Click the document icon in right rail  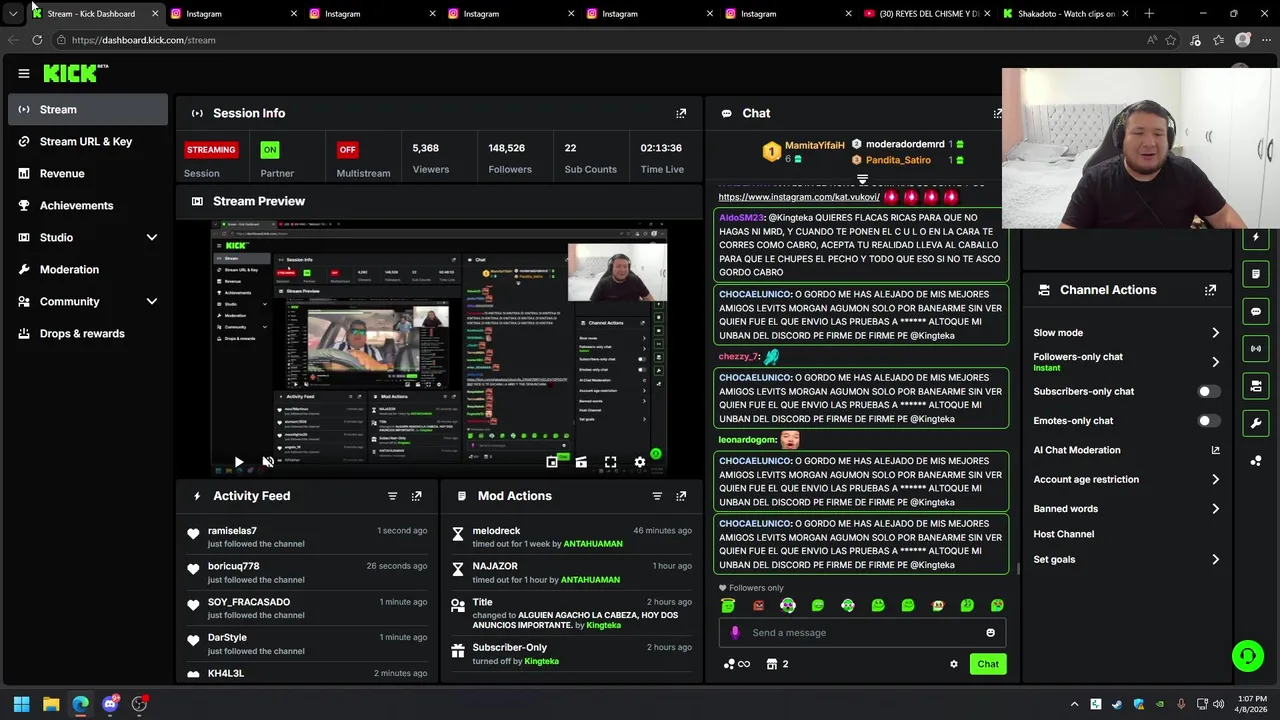coord(1256,274)
